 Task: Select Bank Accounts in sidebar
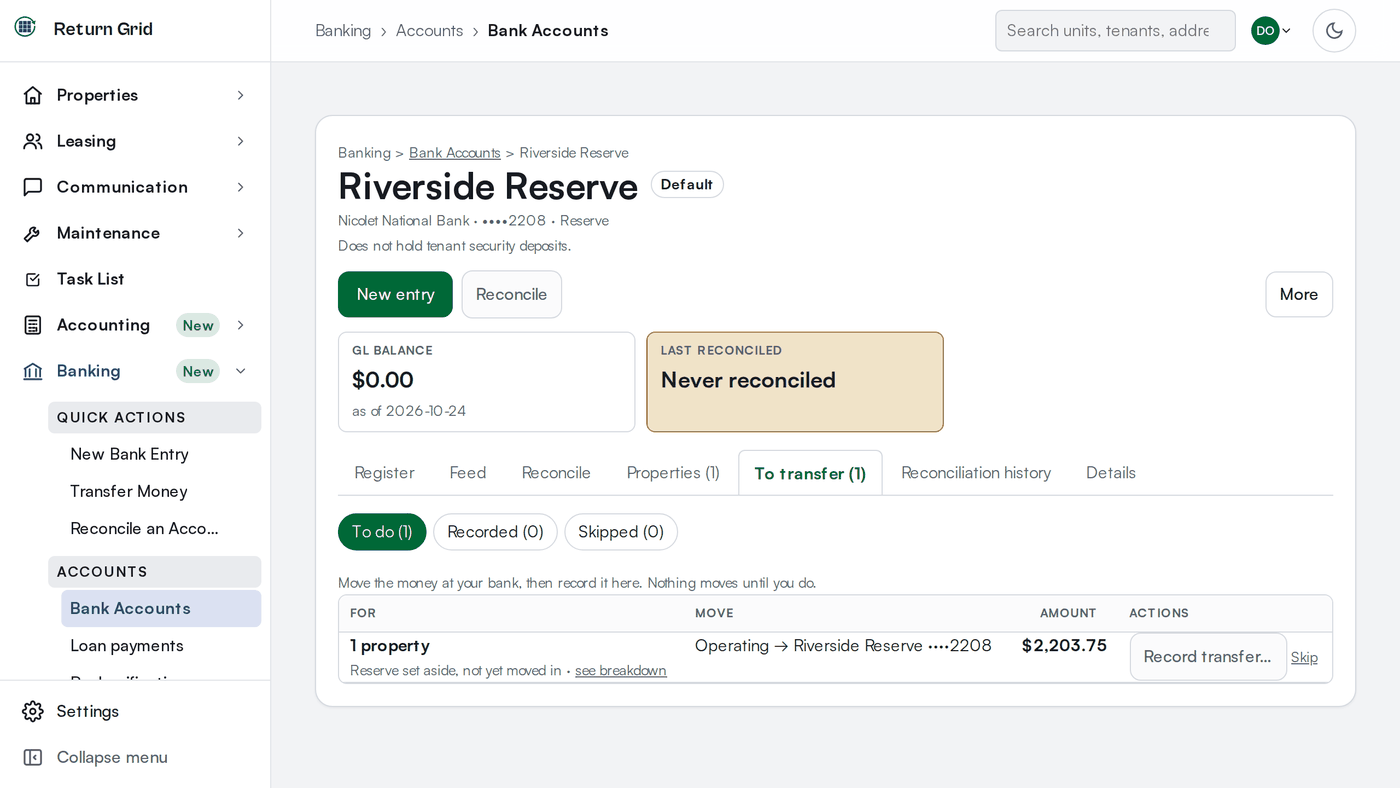pos(161,608)
